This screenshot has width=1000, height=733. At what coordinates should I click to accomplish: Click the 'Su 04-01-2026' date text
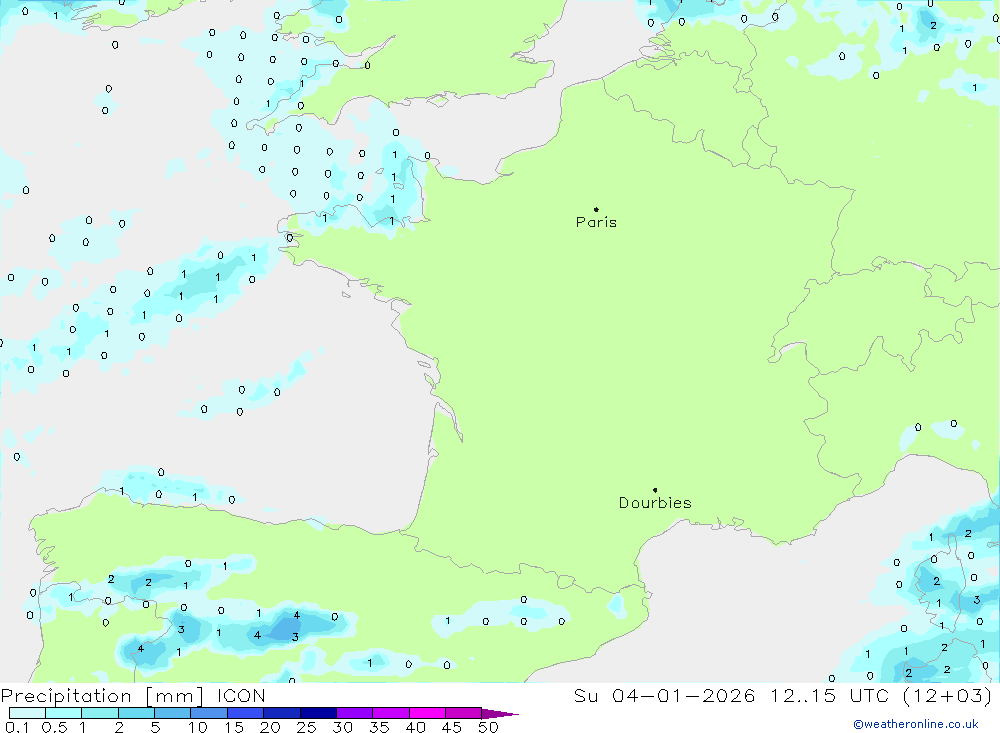click(665, 695)
